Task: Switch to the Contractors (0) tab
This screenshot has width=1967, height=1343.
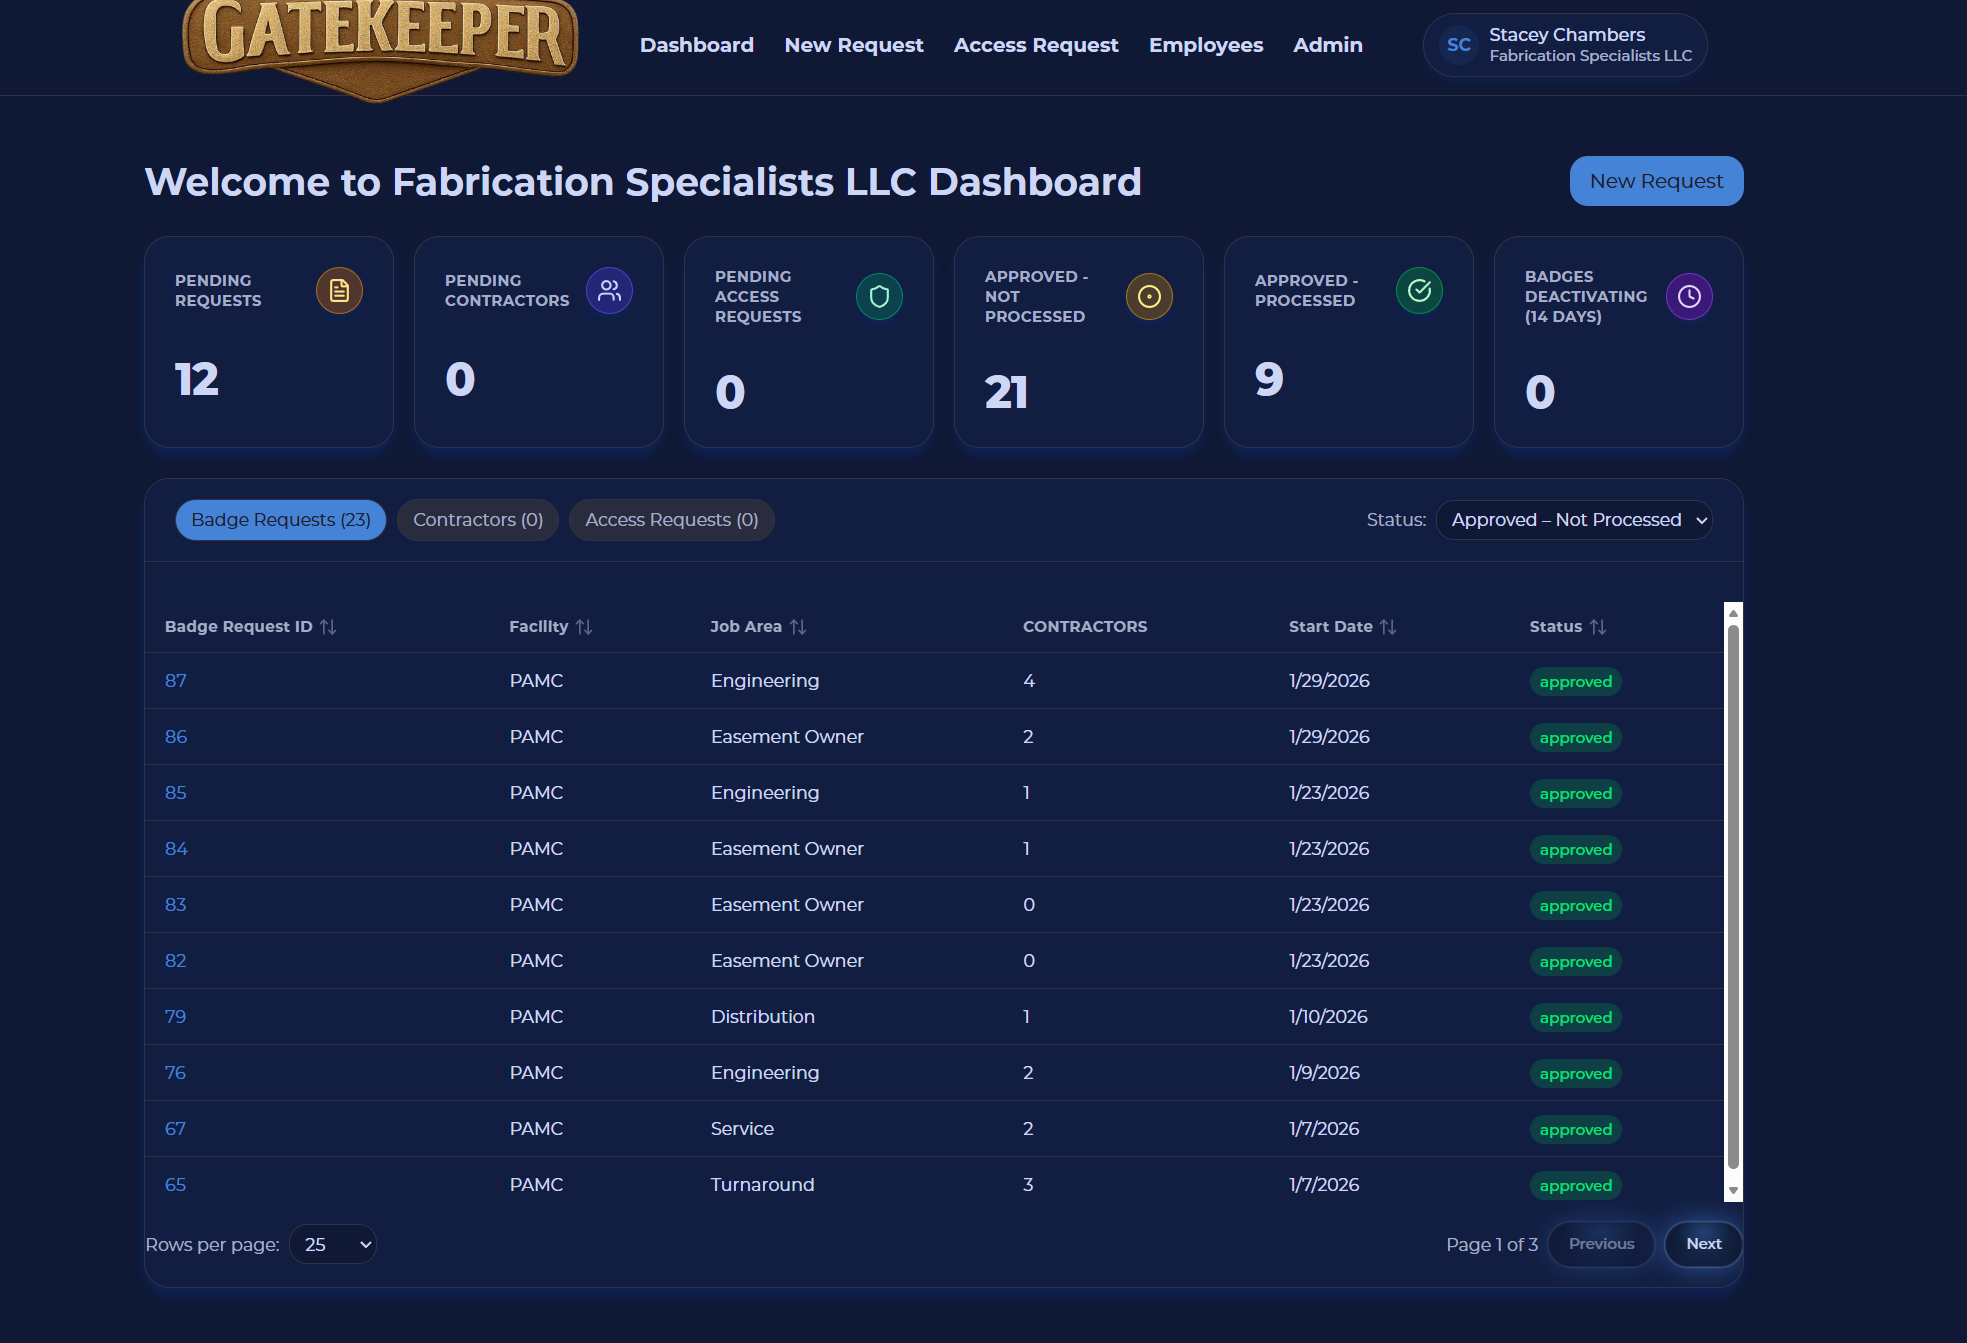Action: click(x=478, y=520)
